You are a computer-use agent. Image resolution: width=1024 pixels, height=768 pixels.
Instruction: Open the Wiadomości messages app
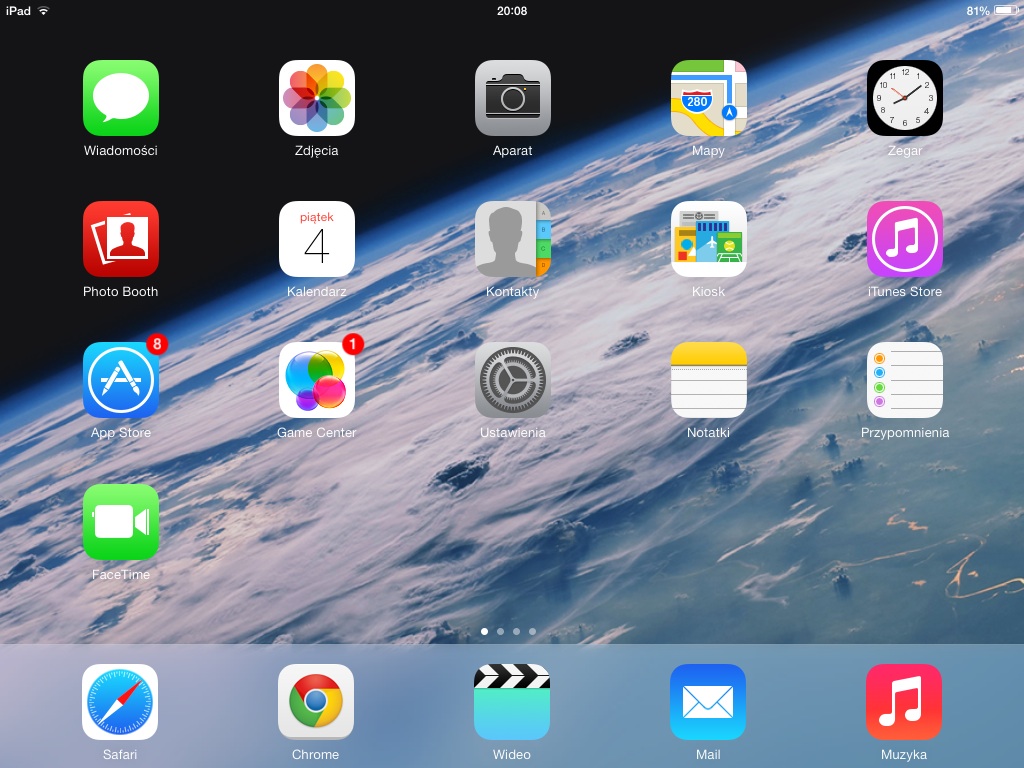pyautogui.click(x=121, y=98)
